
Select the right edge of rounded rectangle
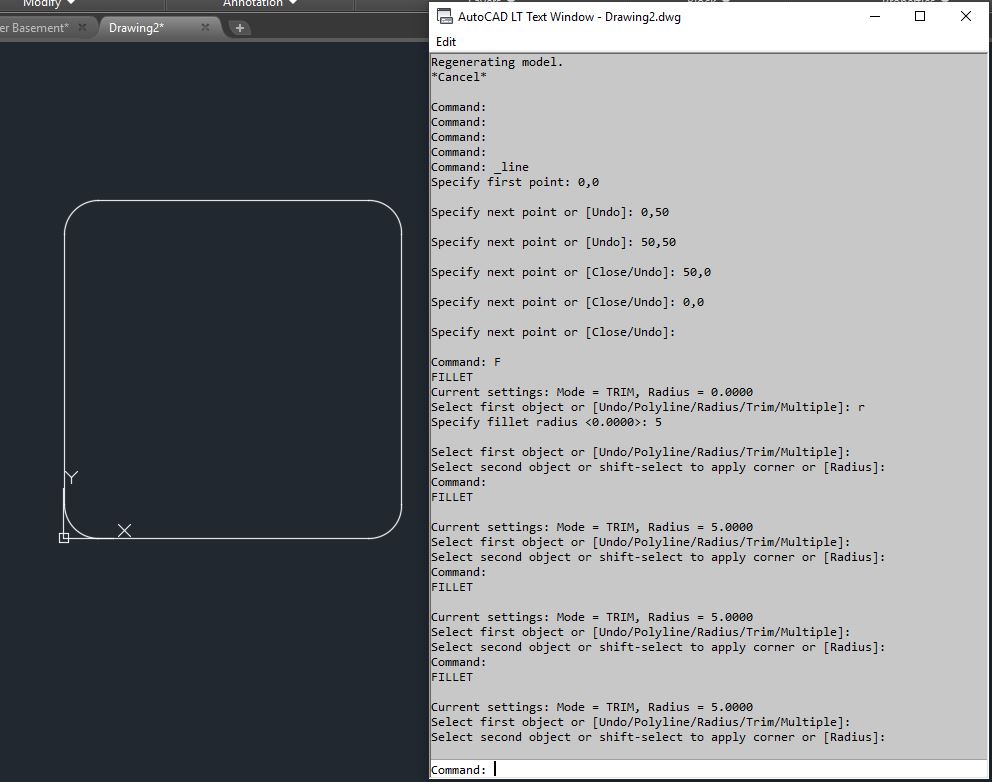coord(401,369)
